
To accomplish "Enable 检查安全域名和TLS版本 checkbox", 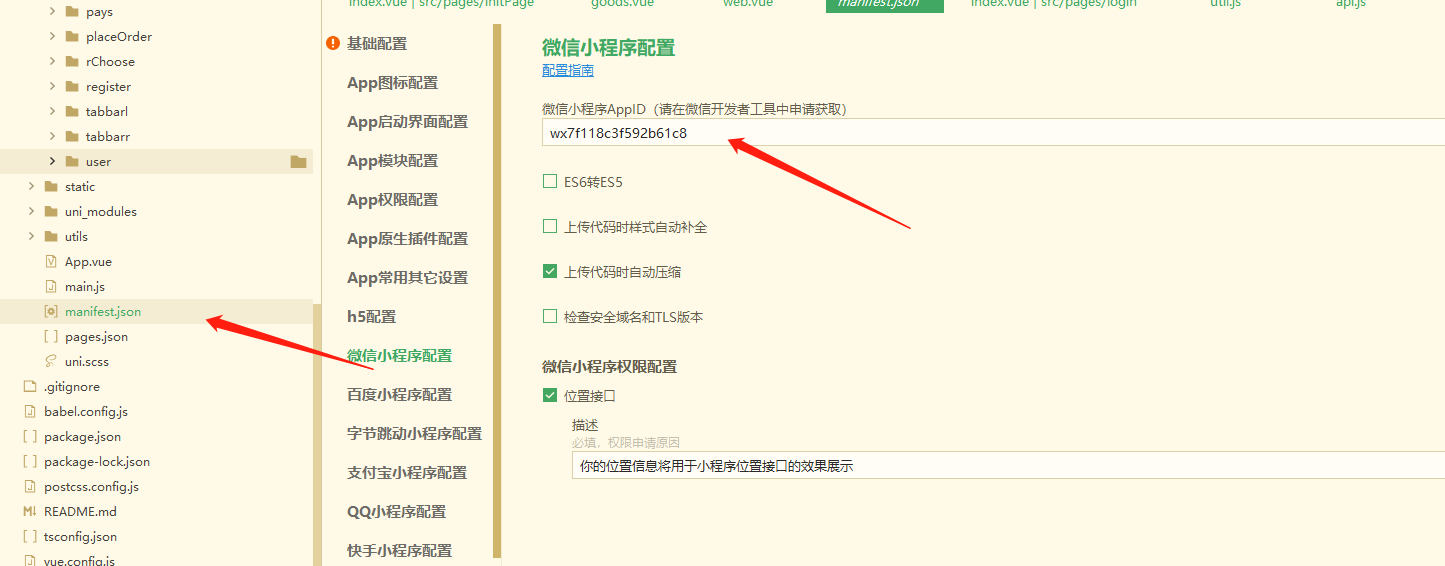I will pos(549,316).
